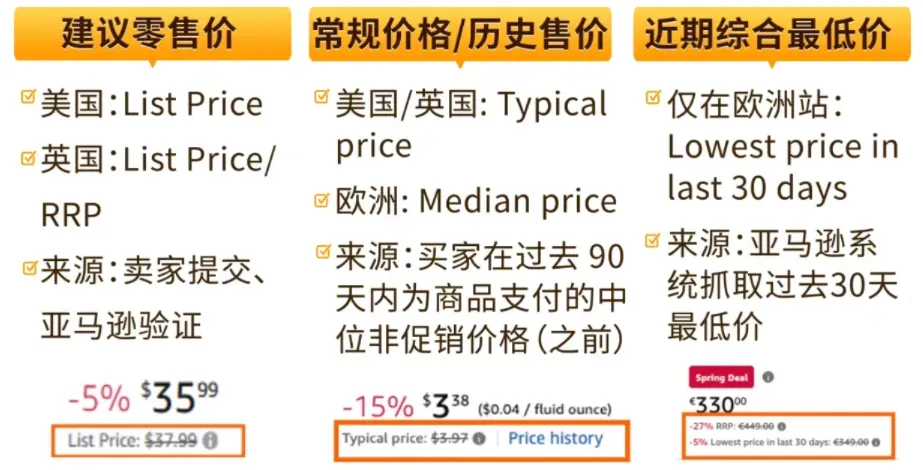
Task: Toggle the checkbox beside 英国: List Price/RRP
Action: pos(28,158)
